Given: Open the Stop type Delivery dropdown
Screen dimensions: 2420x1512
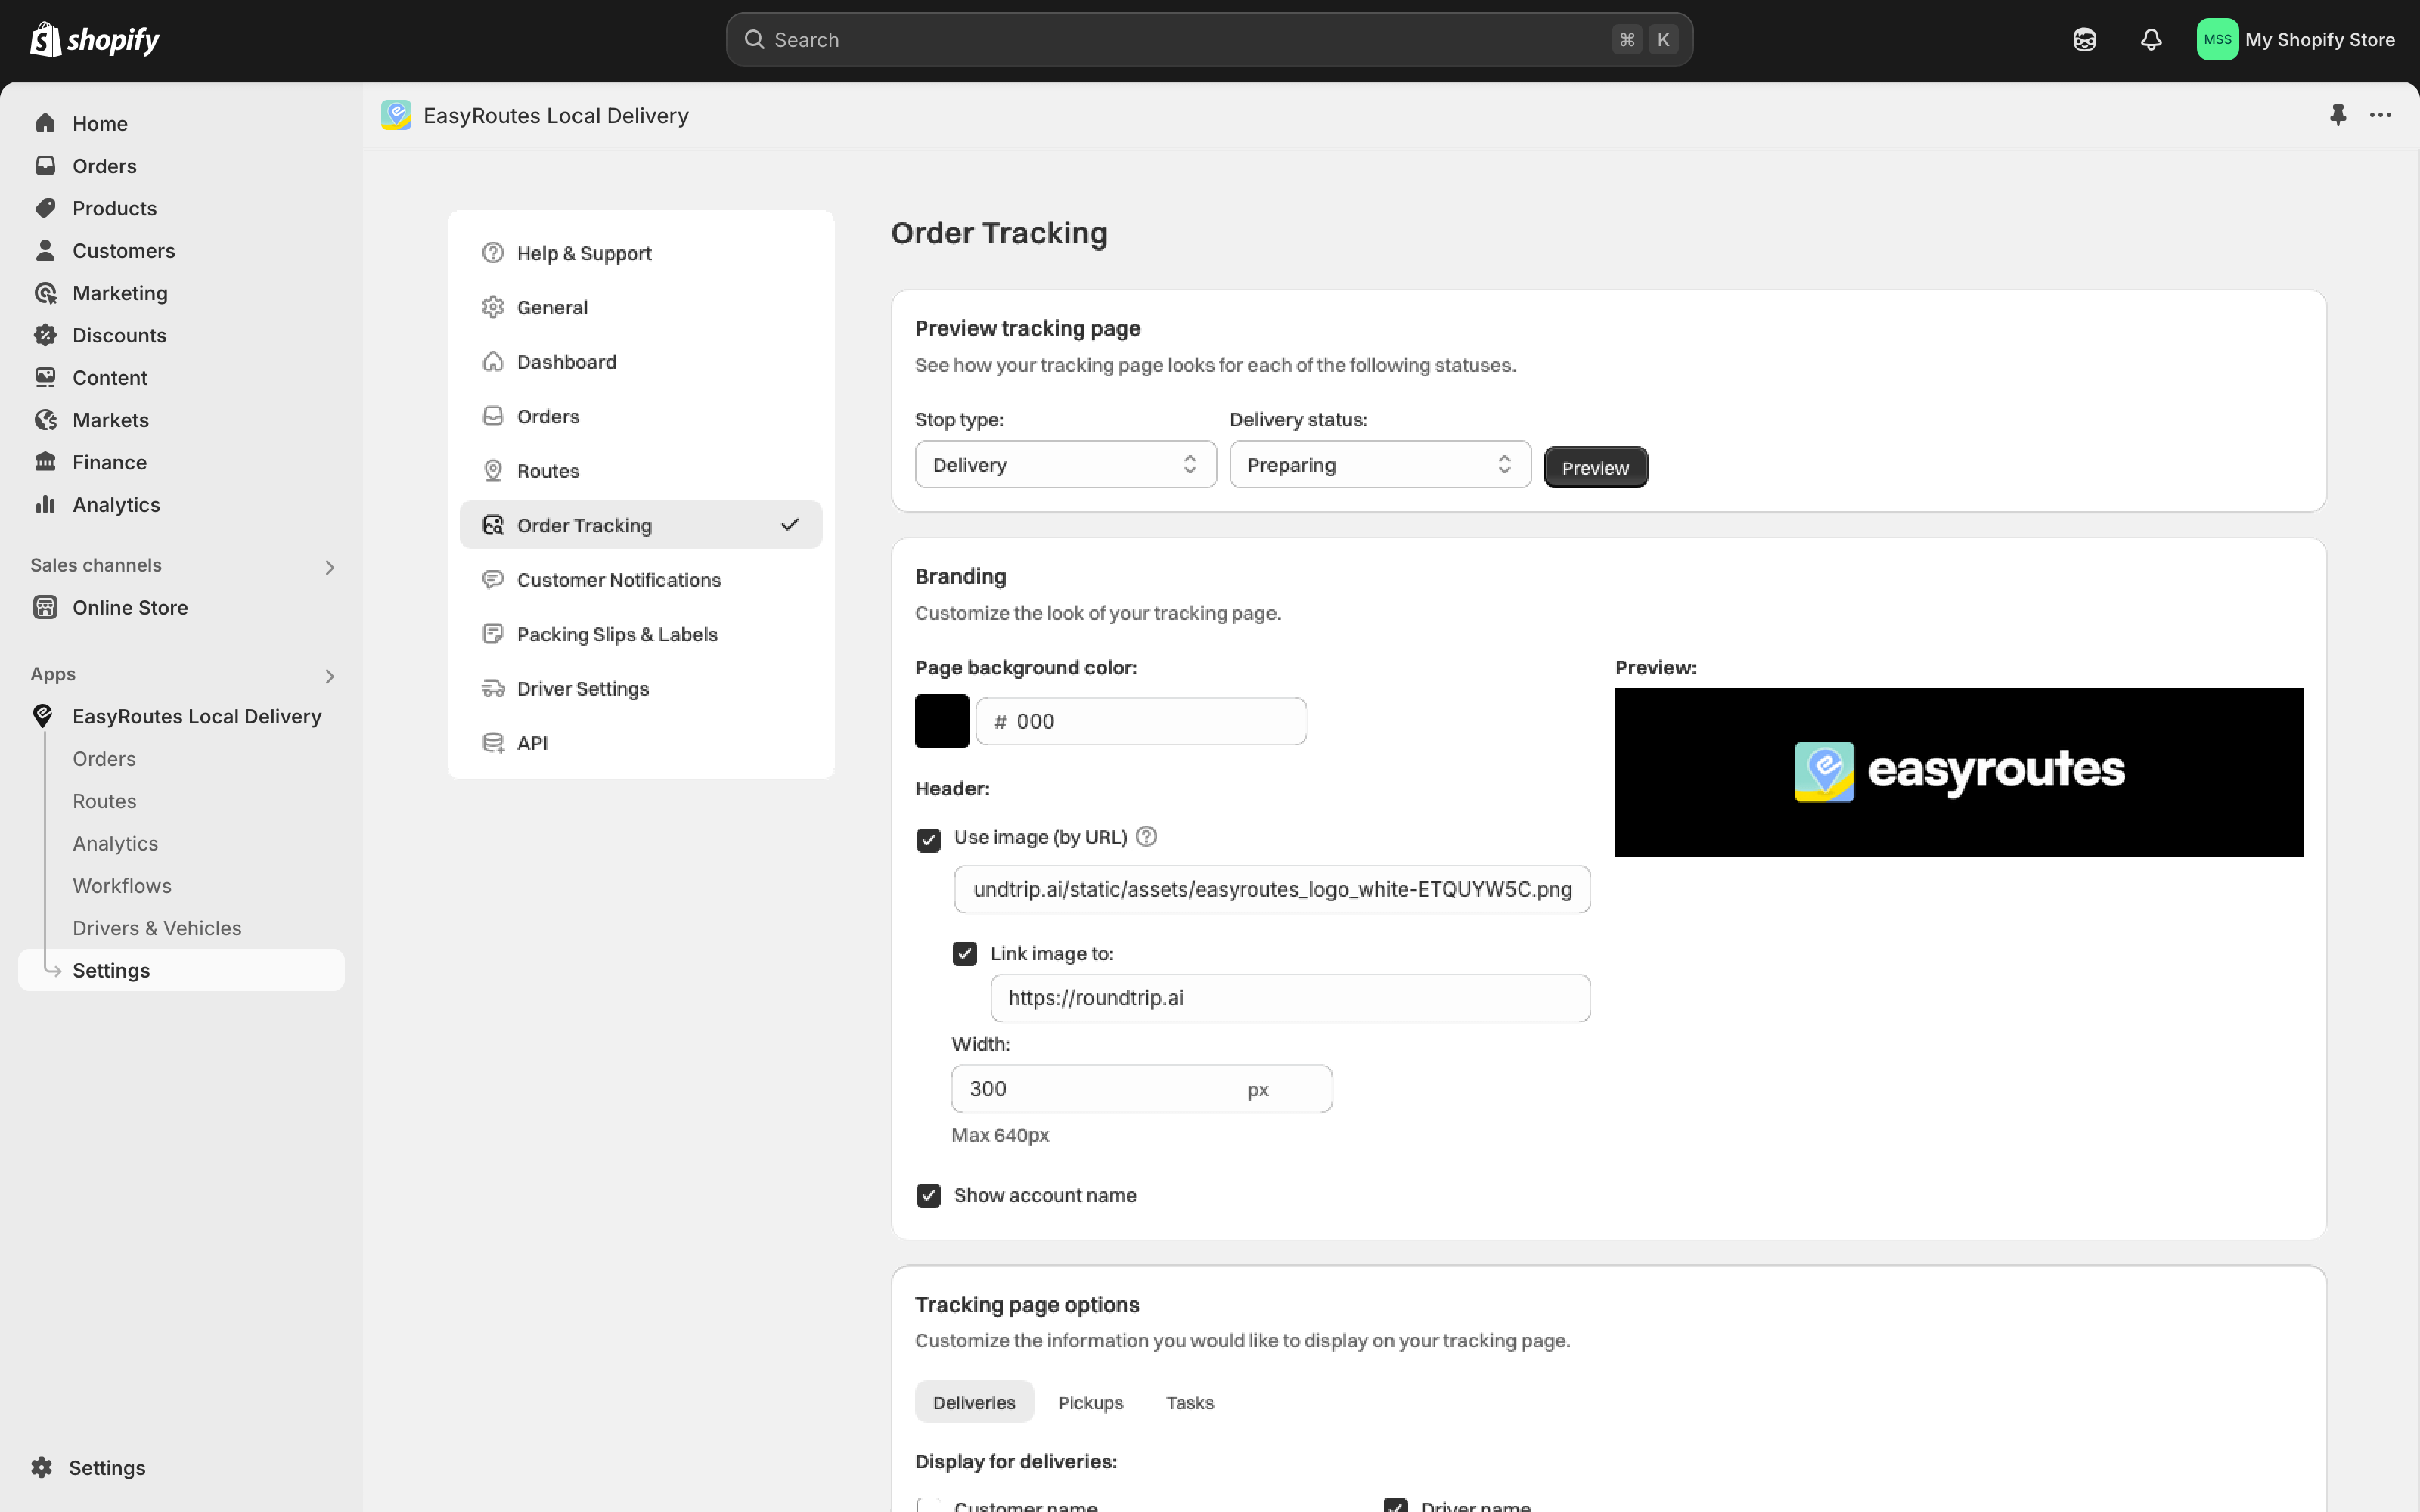Looking at the screenshot, I should pyautogui.click(x=1065, y=465).
